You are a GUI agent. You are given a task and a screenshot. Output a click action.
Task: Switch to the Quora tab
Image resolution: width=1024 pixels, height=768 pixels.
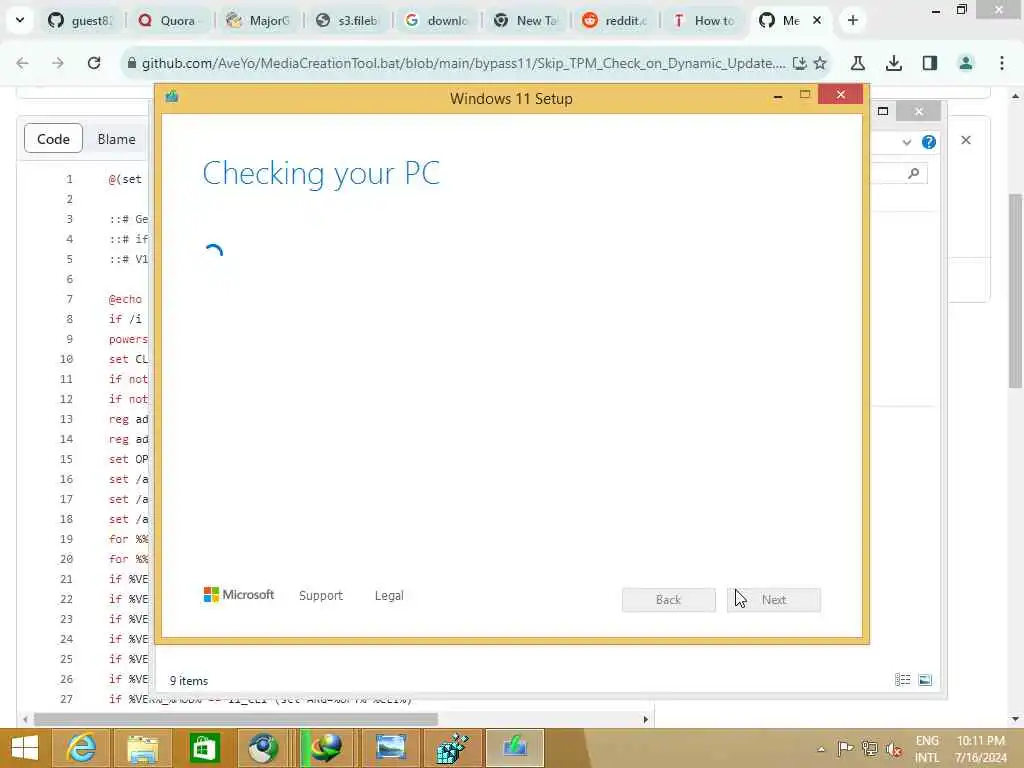[168, 20]
